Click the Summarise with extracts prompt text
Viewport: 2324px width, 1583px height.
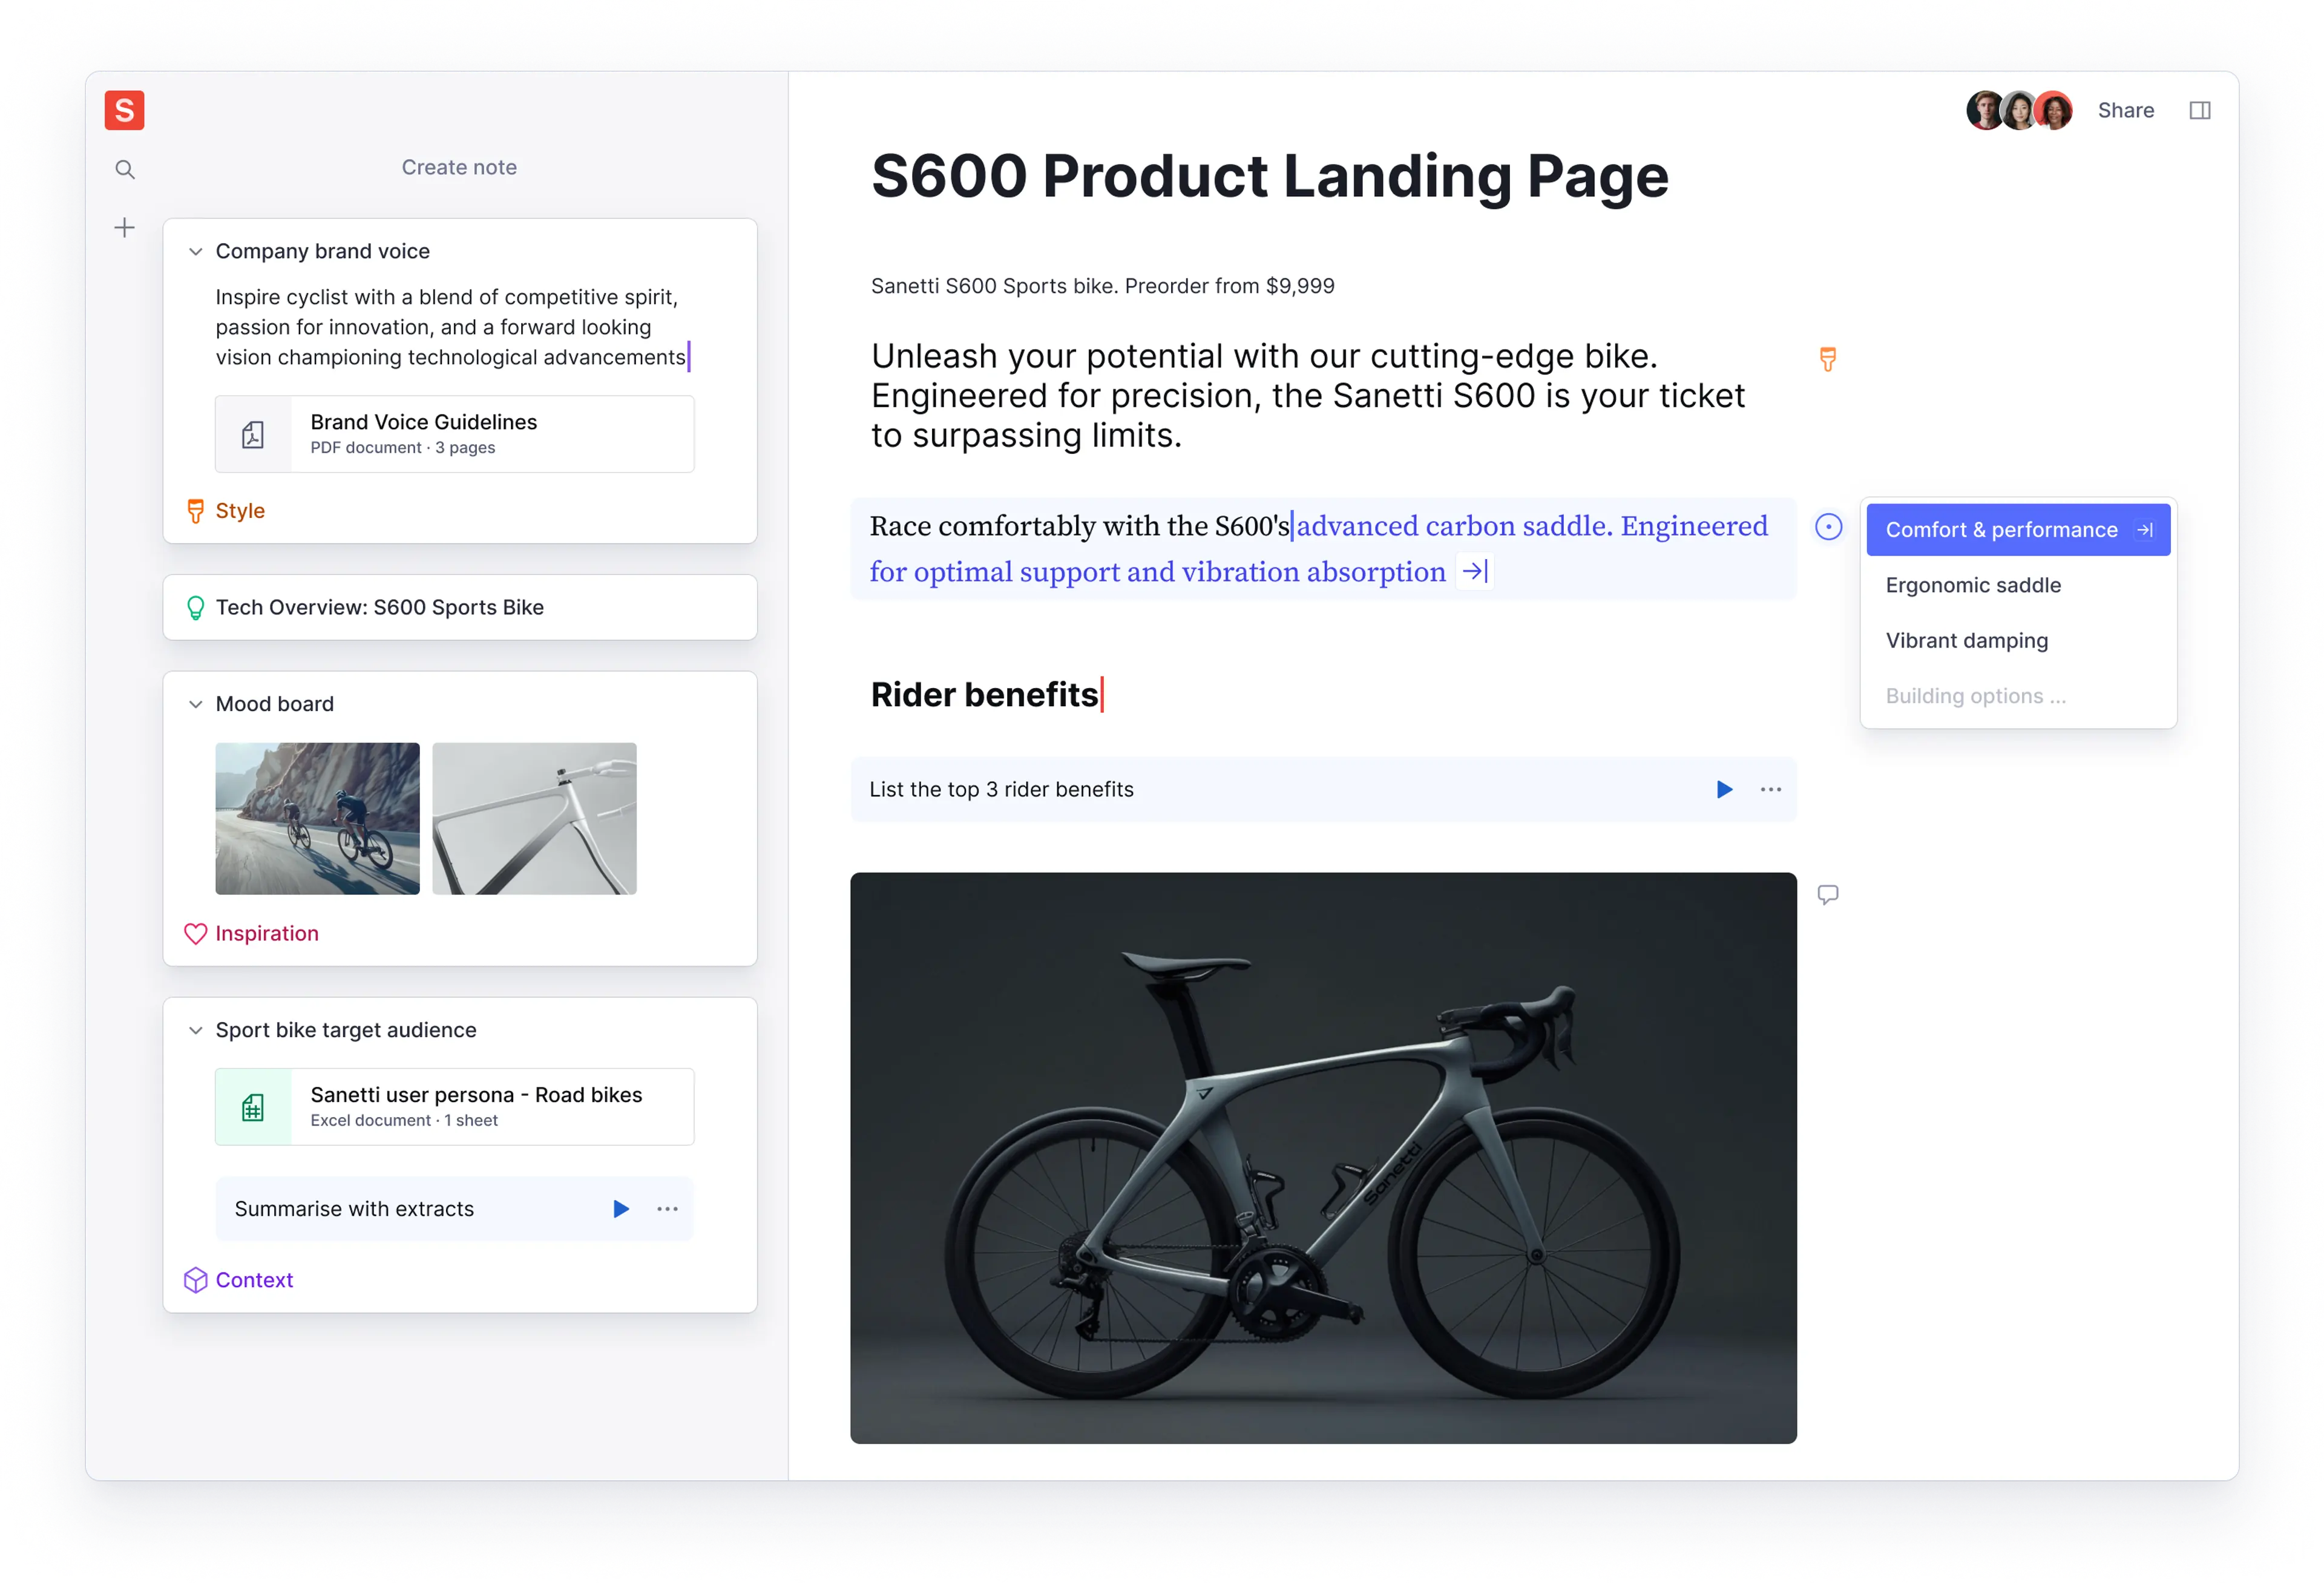pyautogui.click(x=354, y=1209)
